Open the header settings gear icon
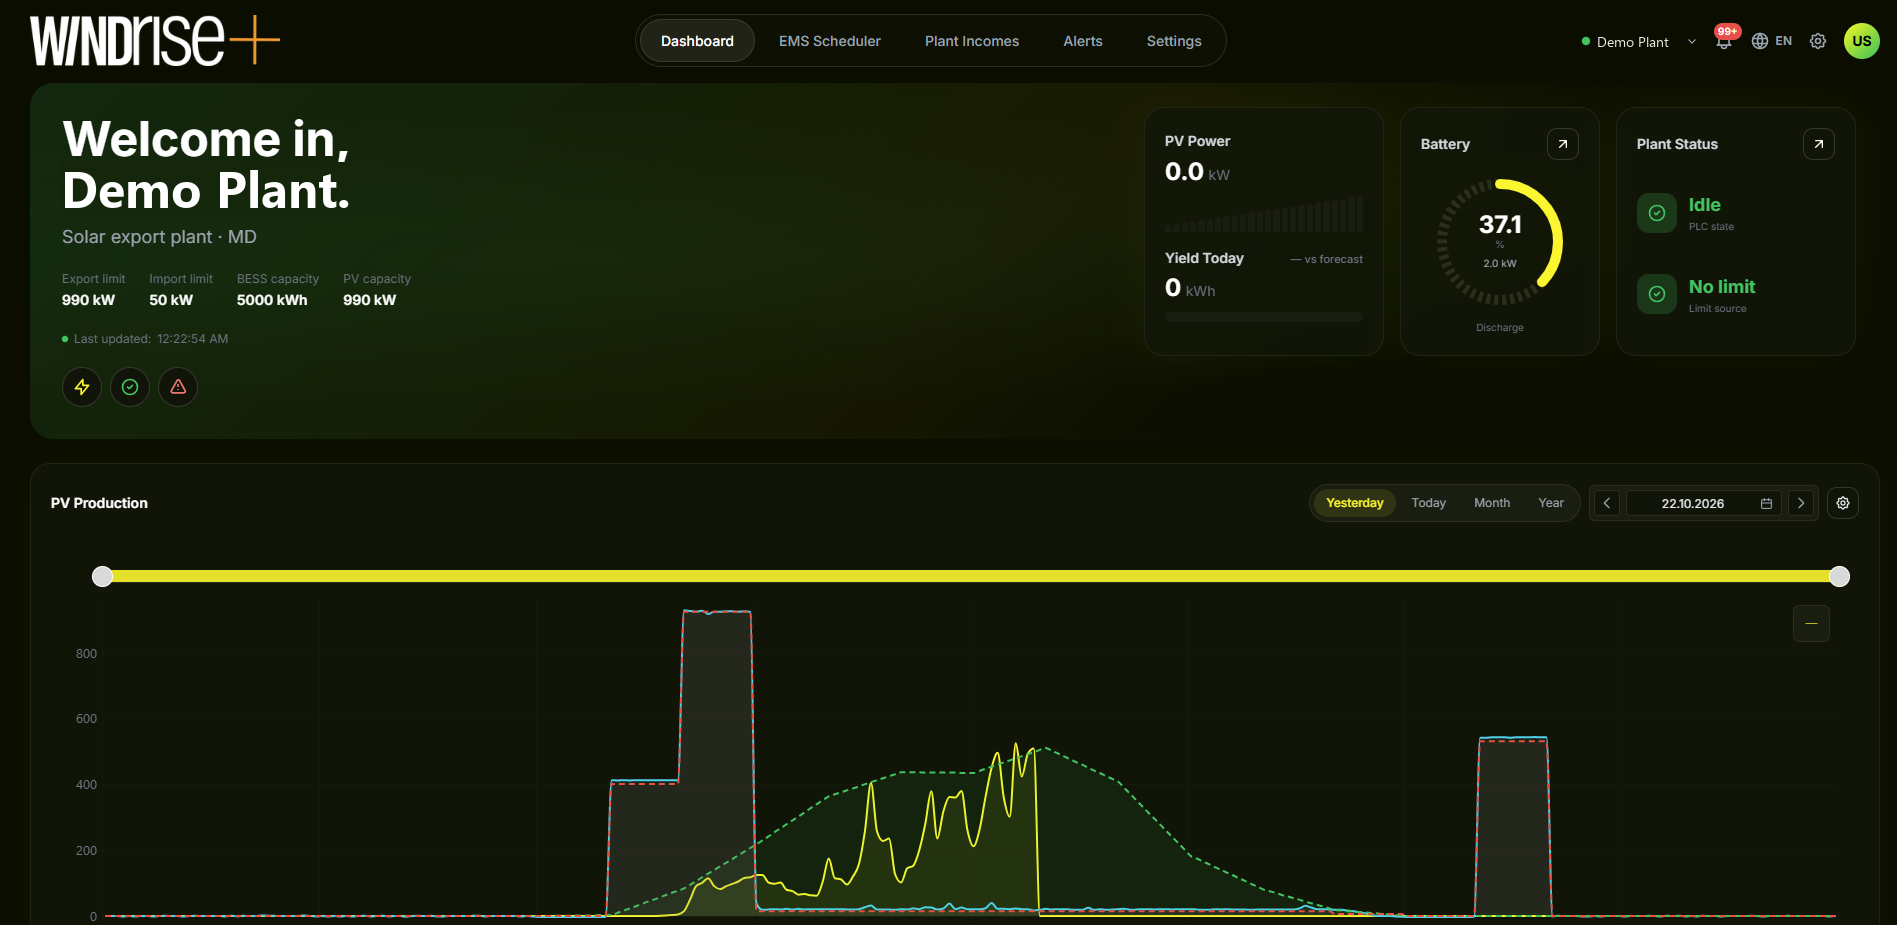 pyautogui.click(x=1818, y=41)
